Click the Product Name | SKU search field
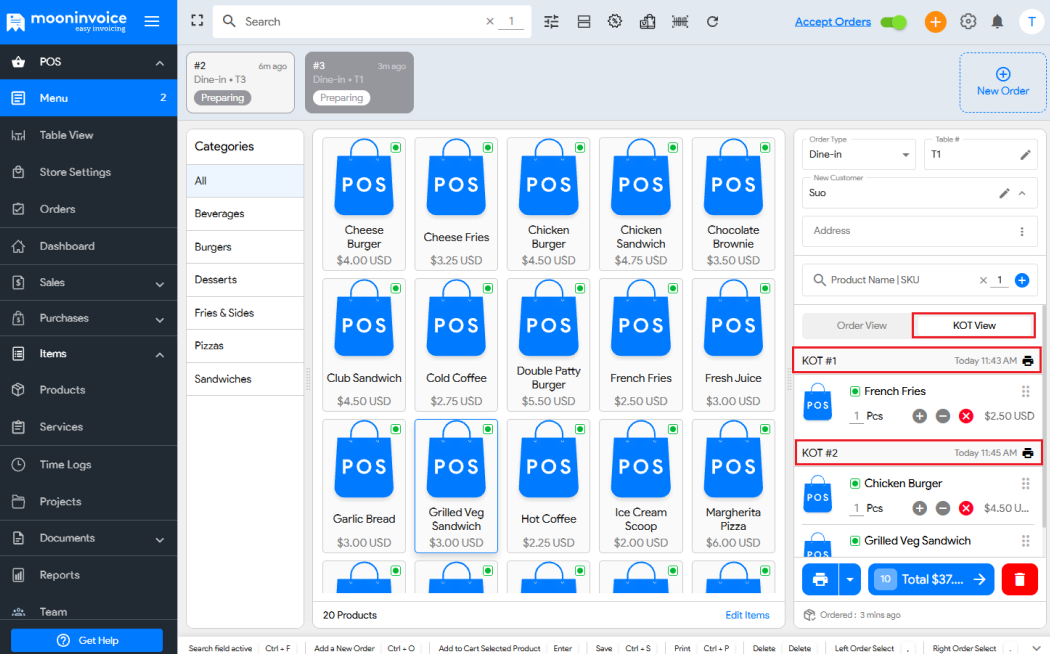 click(895, 280)
